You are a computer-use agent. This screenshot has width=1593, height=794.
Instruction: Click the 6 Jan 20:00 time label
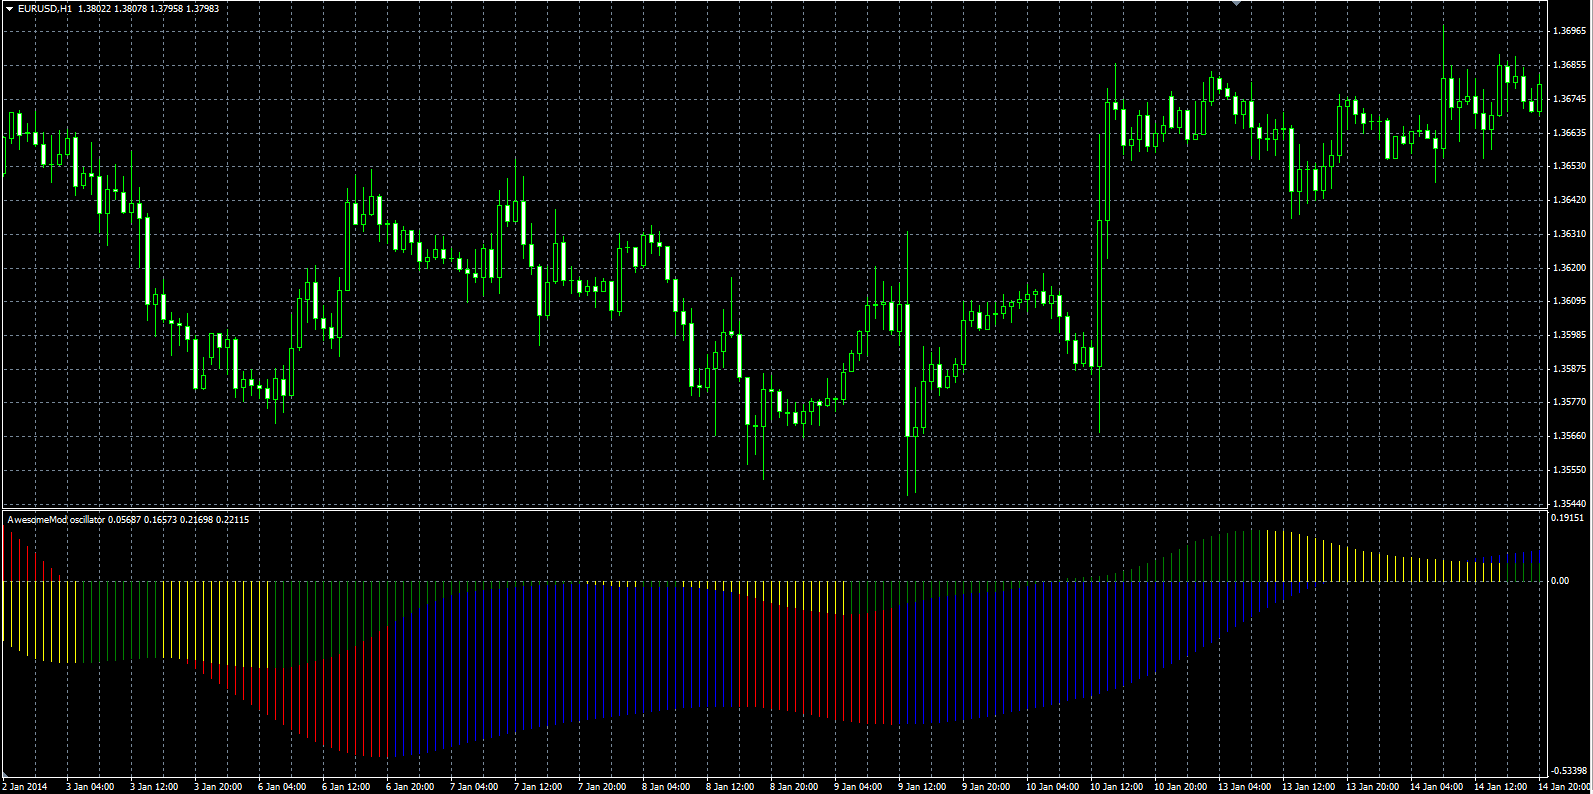[x=410, y=787]
